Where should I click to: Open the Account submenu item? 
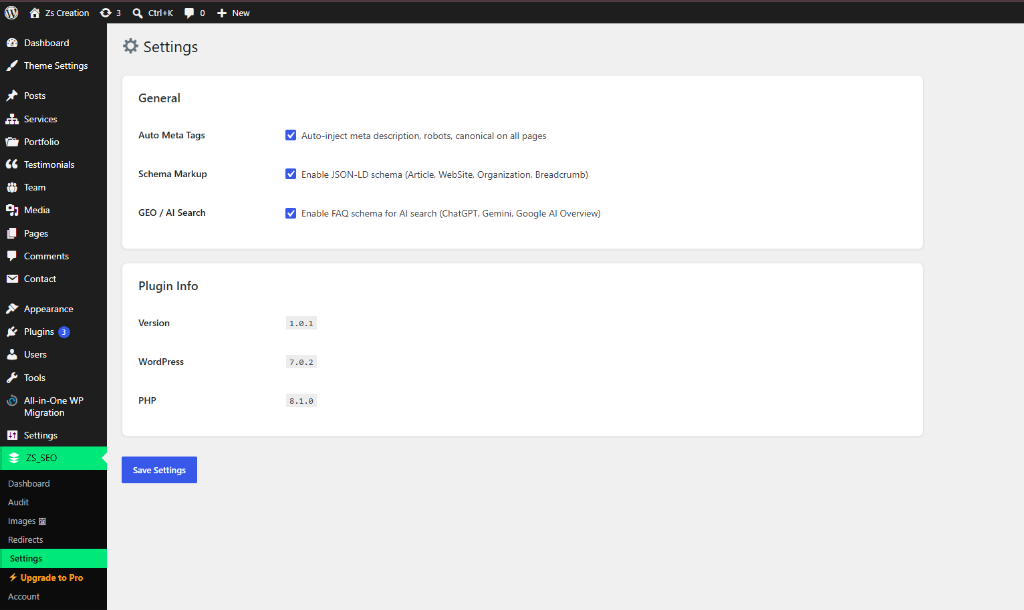24,597
